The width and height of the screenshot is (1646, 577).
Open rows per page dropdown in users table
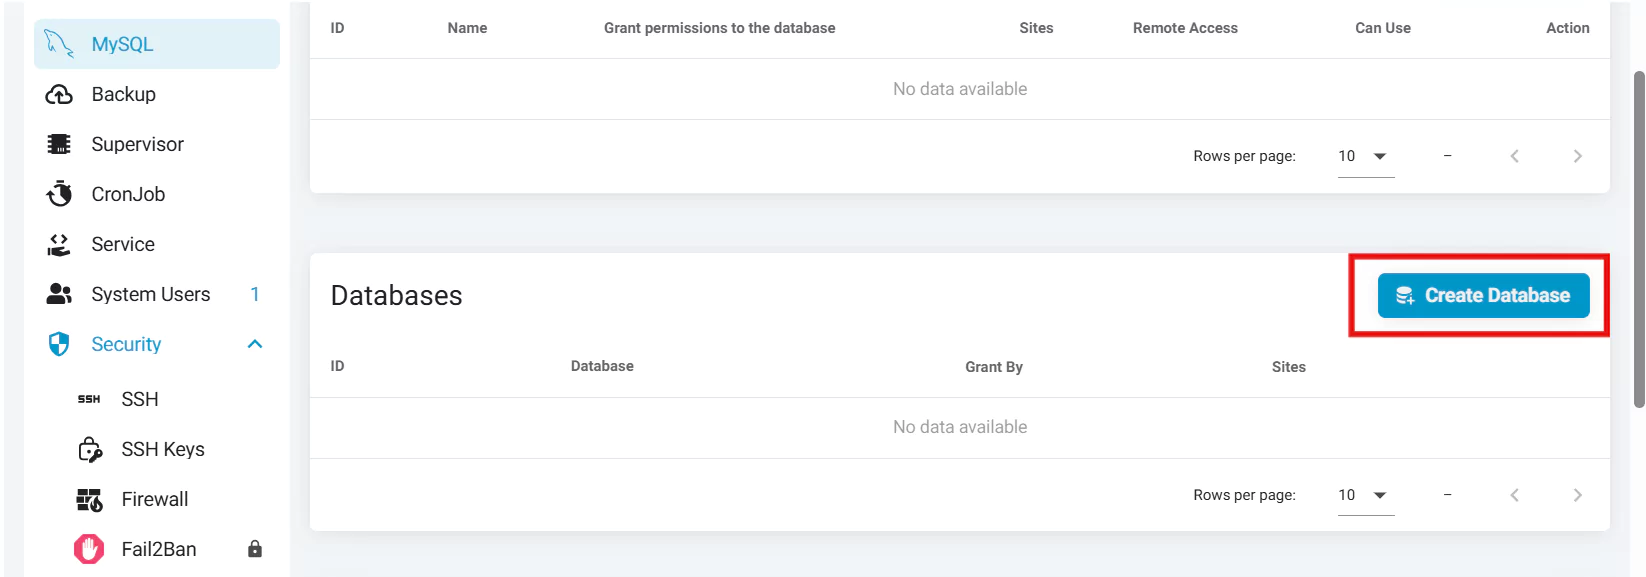(x=1365, y=156)
